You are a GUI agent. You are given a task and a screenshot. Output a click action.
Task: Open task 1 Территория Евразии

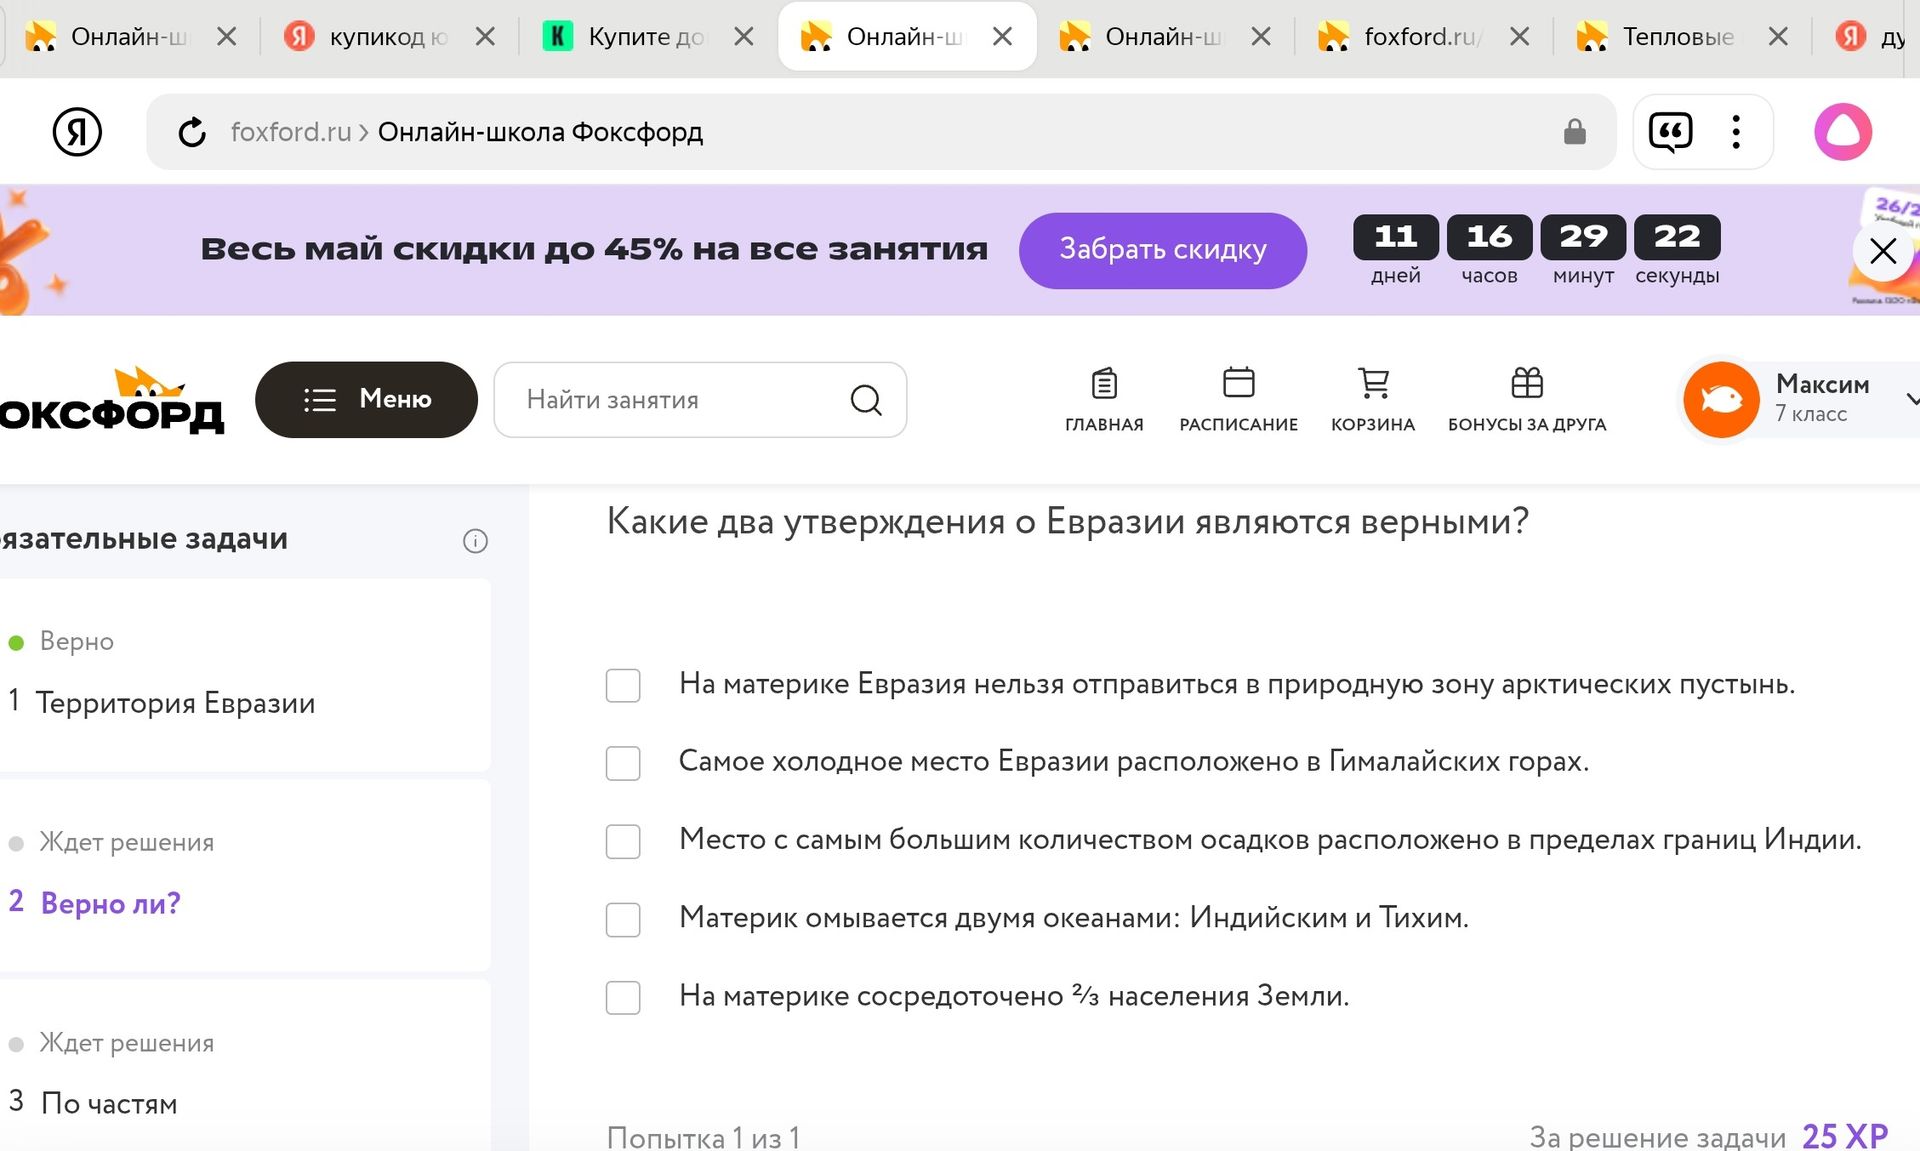pos(175,703)
